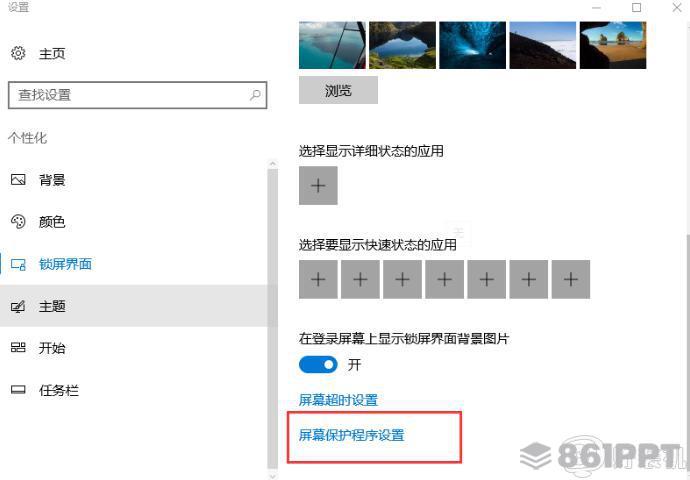Select the 背景 picture icon
Viewport: 690px width, 480px height.
(18, 180)
